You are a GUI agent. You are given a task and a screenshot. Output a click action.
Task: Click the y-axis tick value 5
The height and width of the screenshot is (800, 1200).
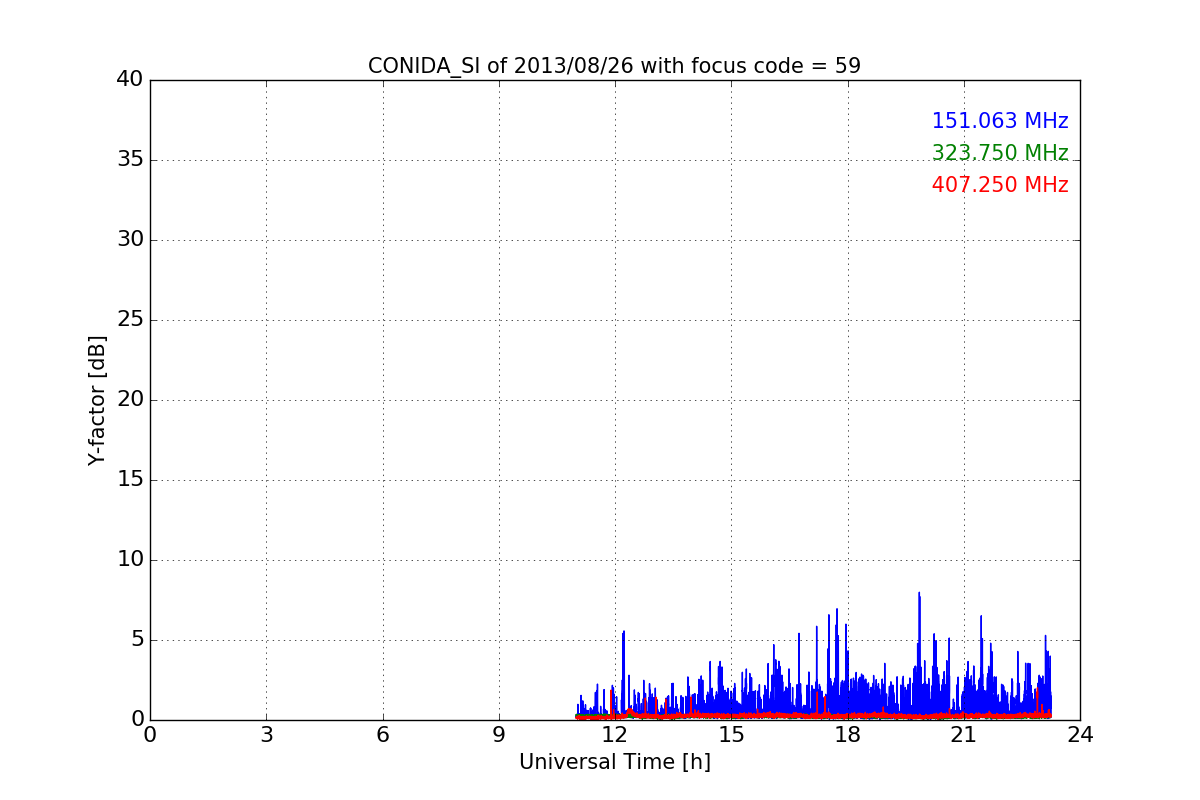[137, 640]
